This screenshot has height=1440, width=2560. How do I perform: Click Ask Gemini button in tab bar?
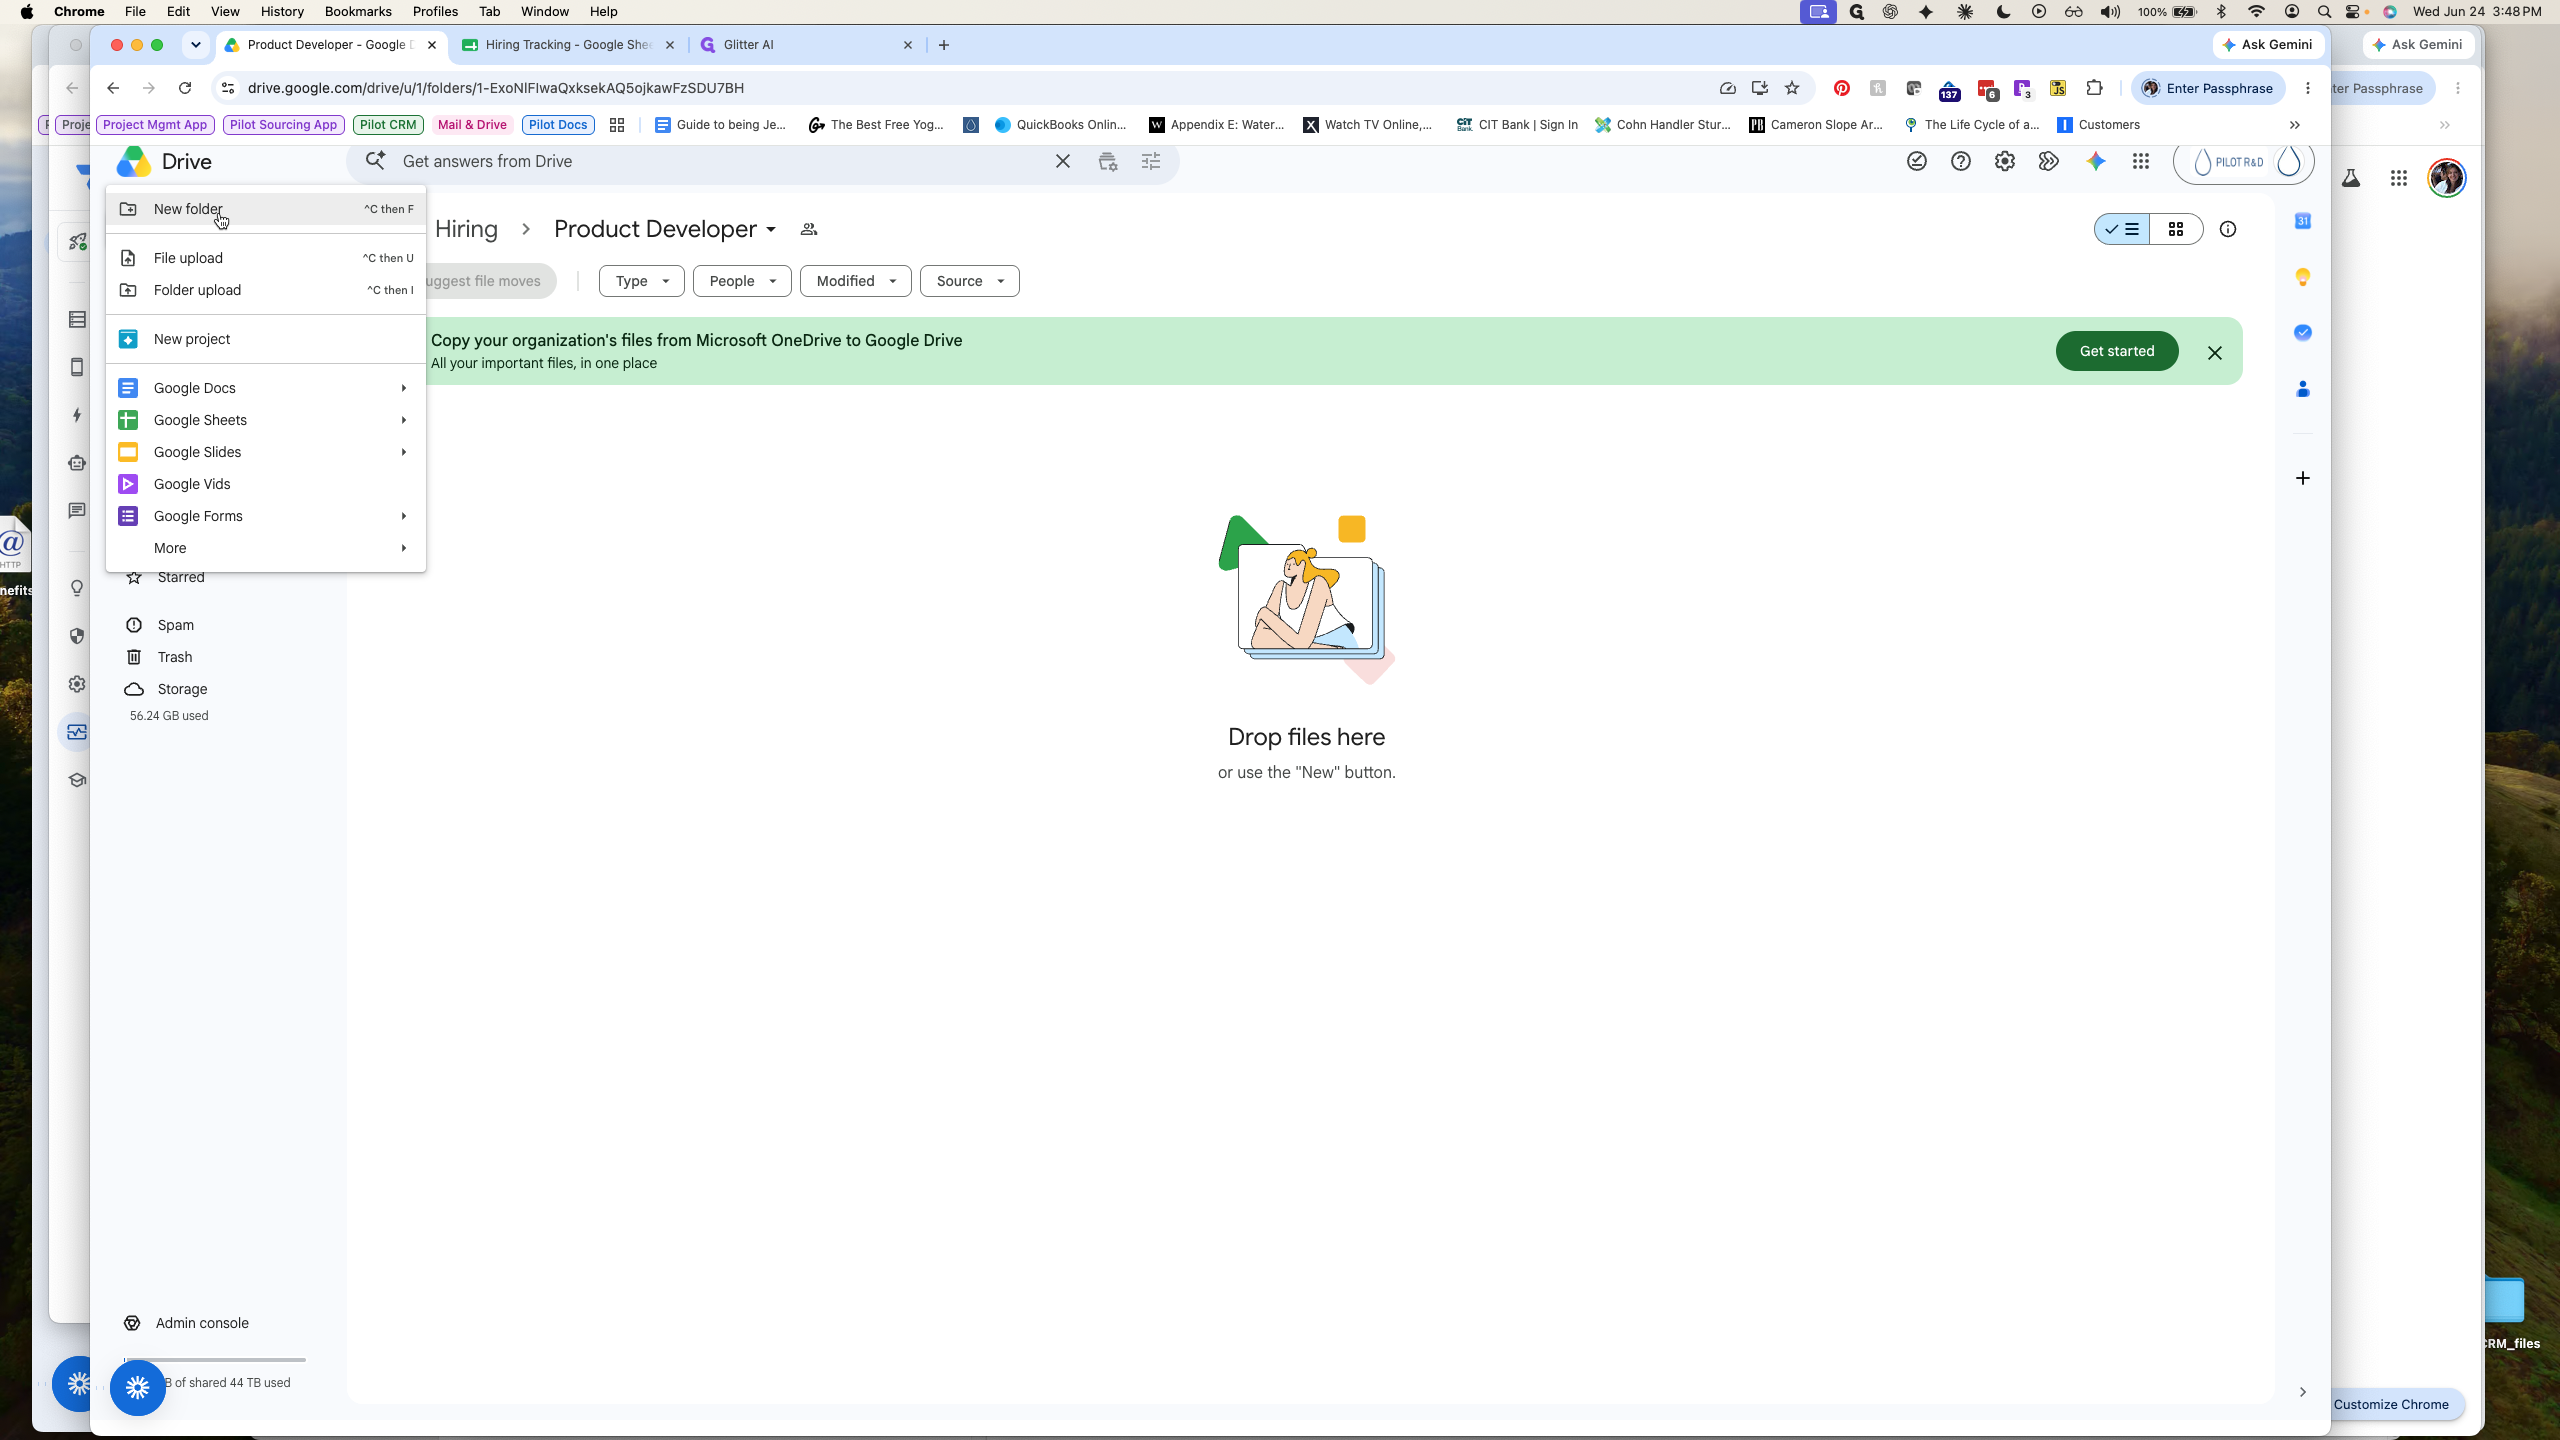[2268, 45]
